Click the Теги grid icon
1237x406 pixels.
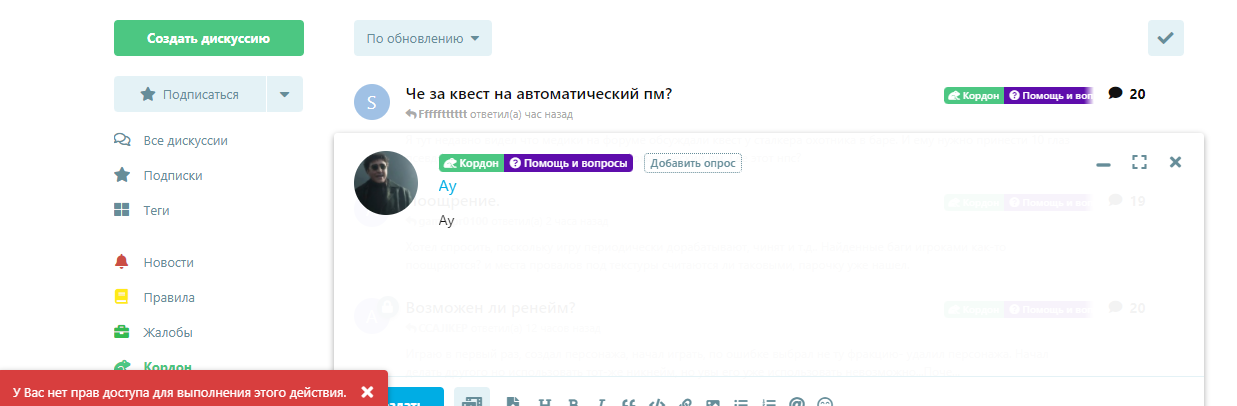[x=122, y=210]
